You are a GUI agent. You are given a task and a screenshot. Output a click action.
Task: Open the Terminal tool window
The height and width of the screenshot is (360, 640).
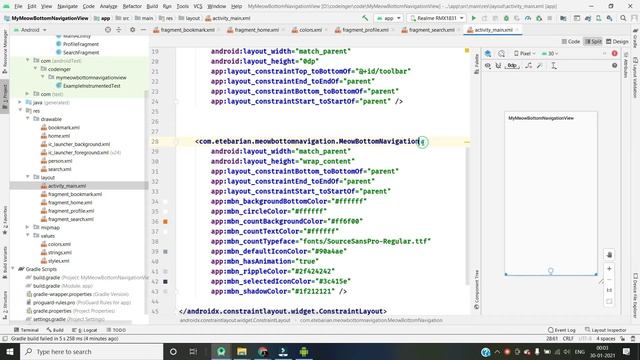click(x=26, y=330)
